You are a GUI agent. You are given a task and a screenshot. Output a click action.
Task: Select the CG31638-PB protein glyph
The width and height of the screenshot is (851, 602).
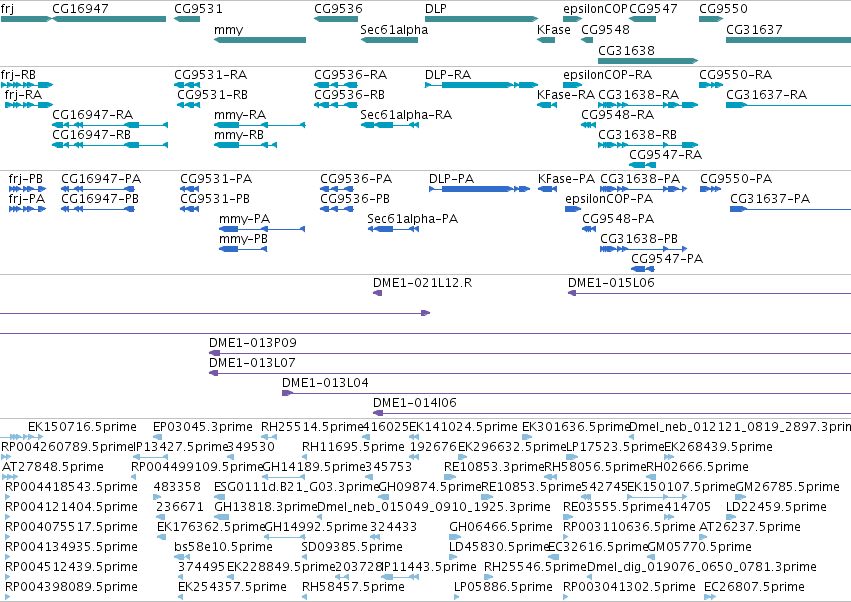pyautogui.click(x=644, y=249)
